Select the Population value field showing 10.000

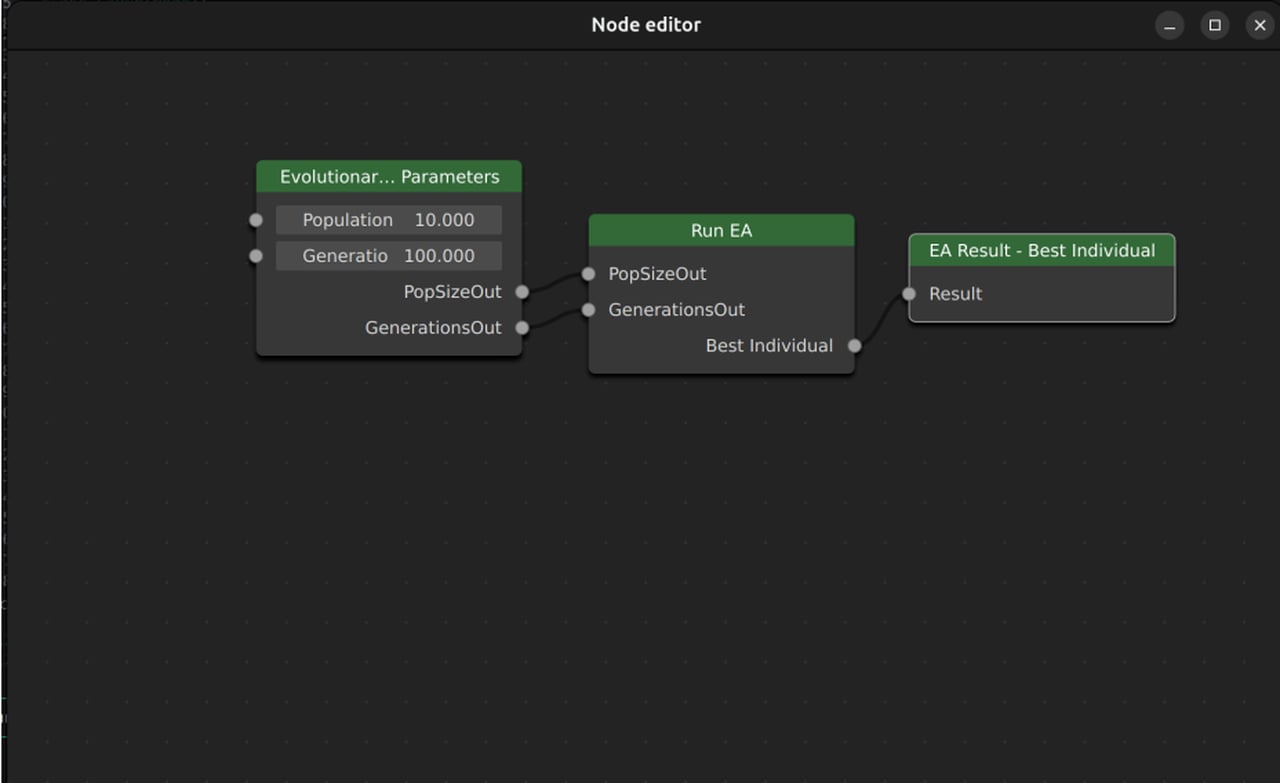pyautogui.click(x=388, y=219)
